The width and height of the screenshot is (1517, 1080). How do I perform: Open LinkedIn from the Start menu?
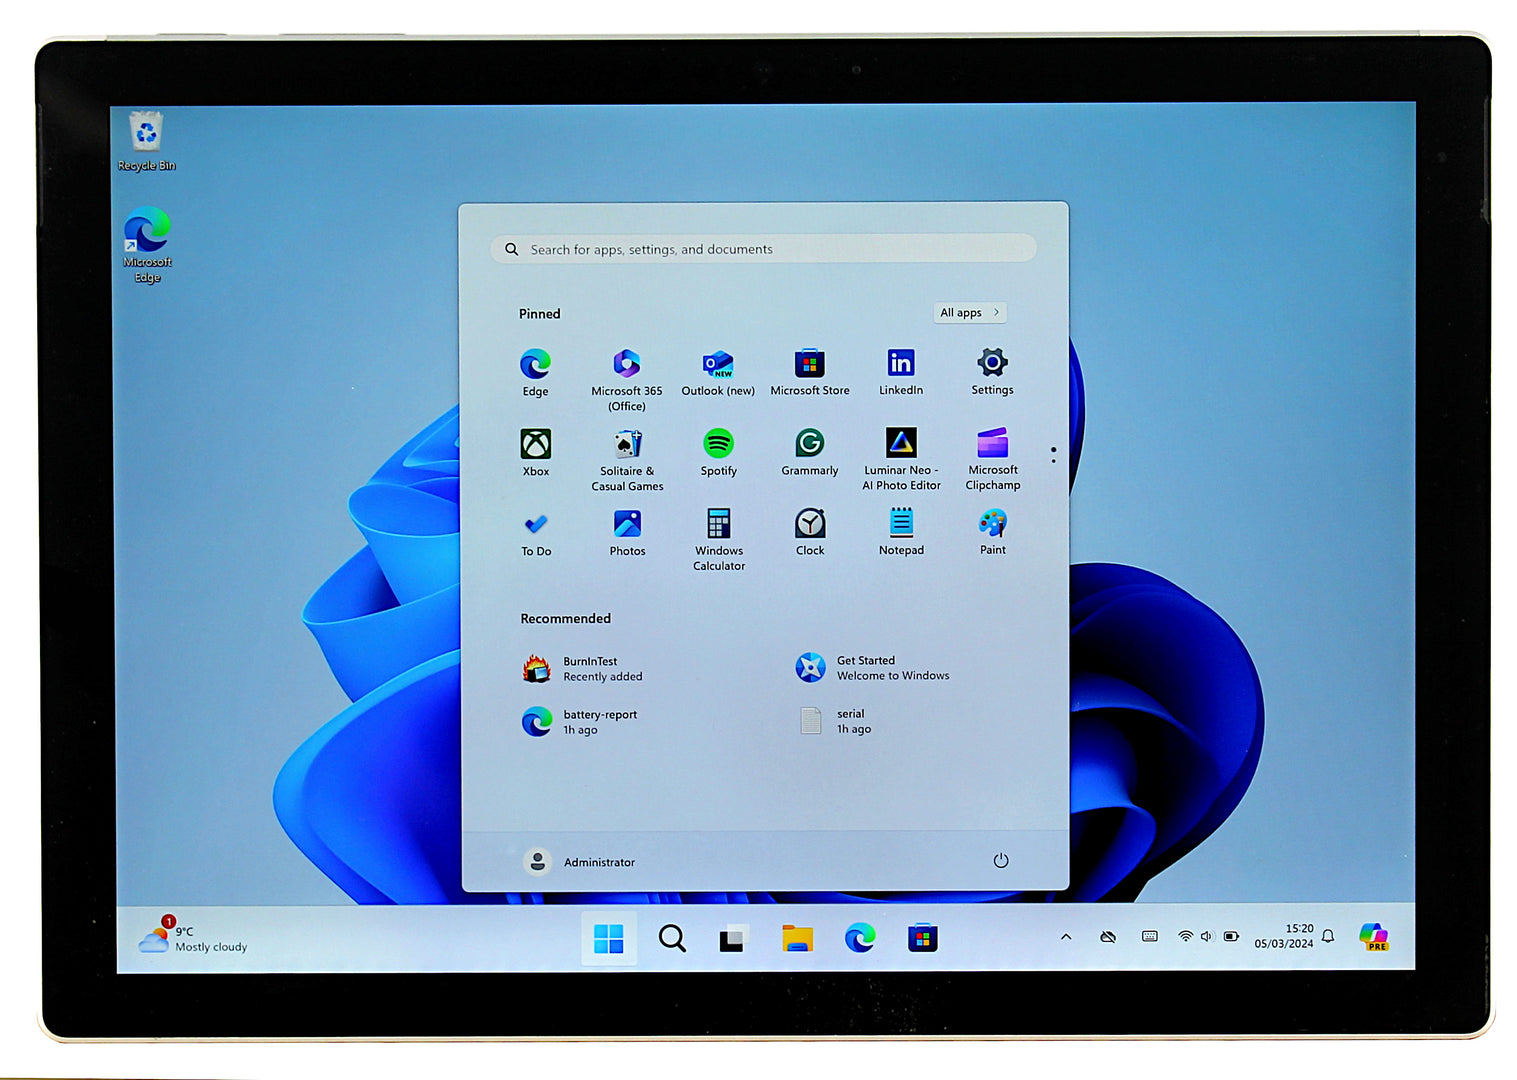pyautogui.click(x=900, y=363)
